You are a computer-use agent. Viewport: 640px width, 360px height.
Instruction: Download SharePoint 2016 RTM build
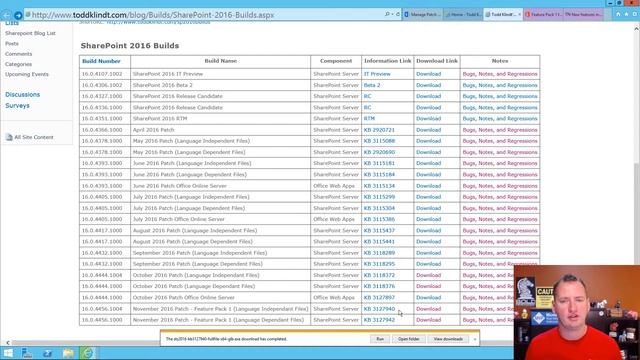tap(429, 119)
